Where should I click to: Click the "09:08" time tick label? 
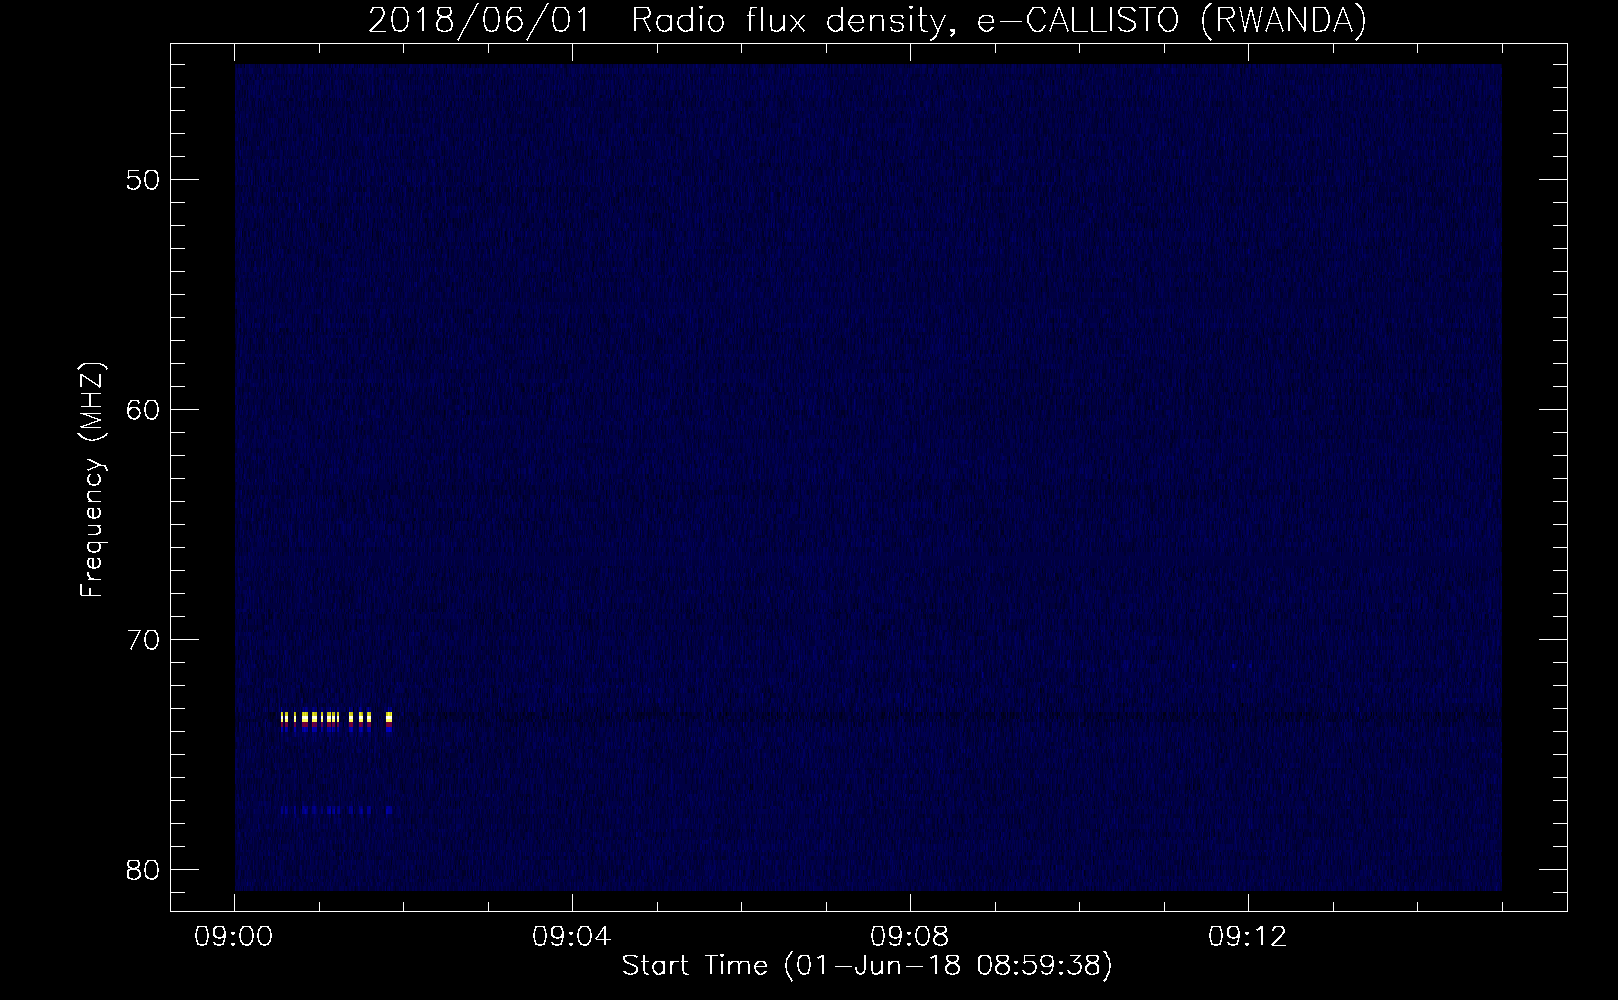pos(910,938)
